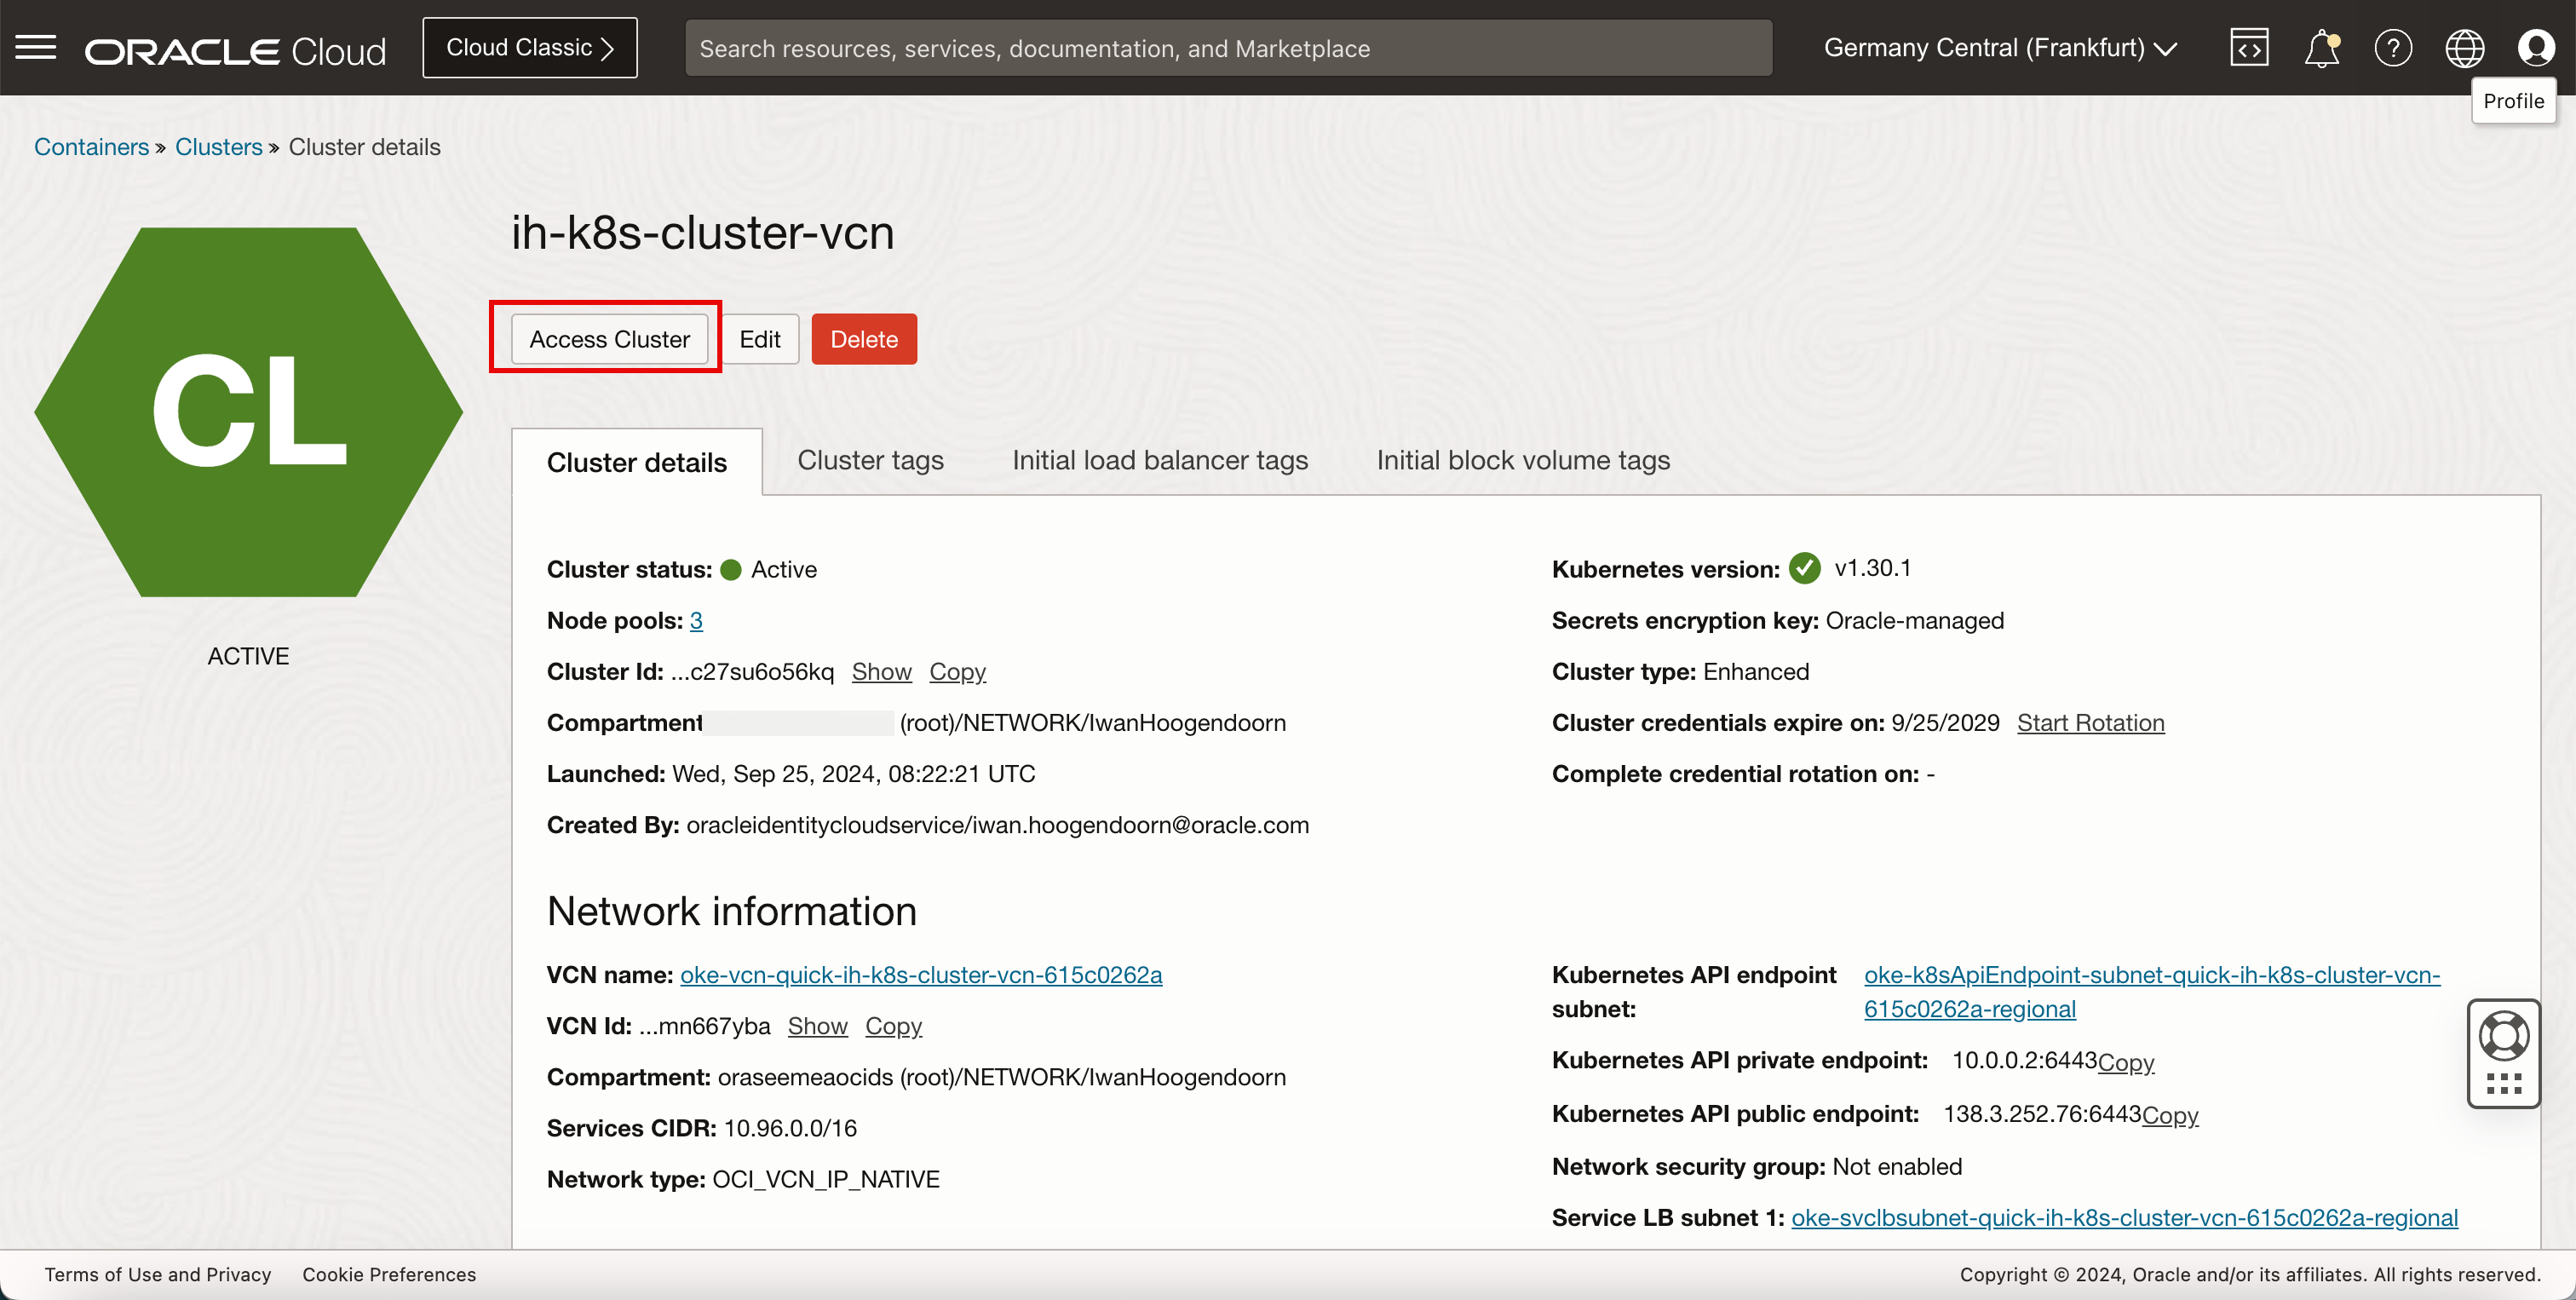Click the Access Cluster button

click(609, 339)
